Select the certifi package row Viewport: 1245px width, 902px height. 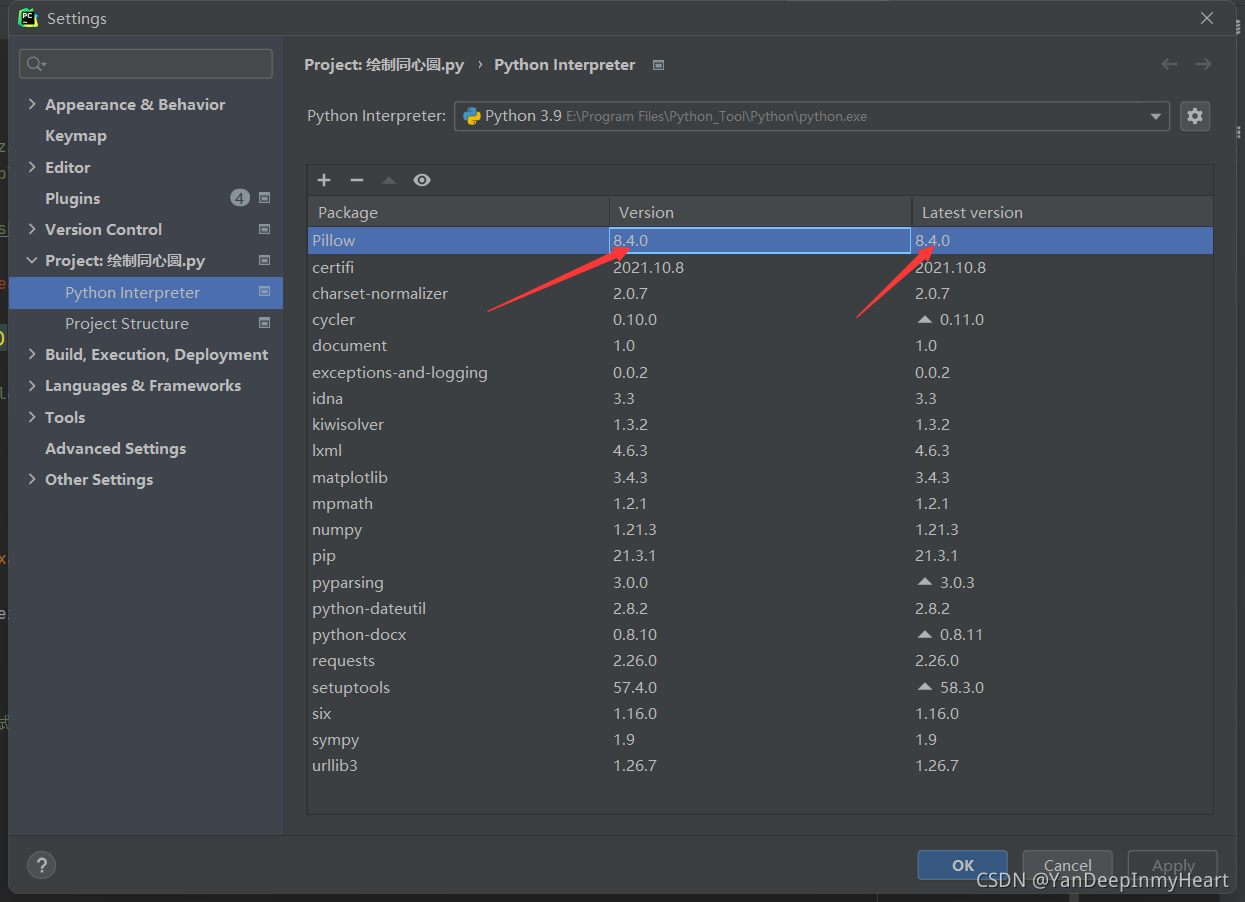(760, 267)
